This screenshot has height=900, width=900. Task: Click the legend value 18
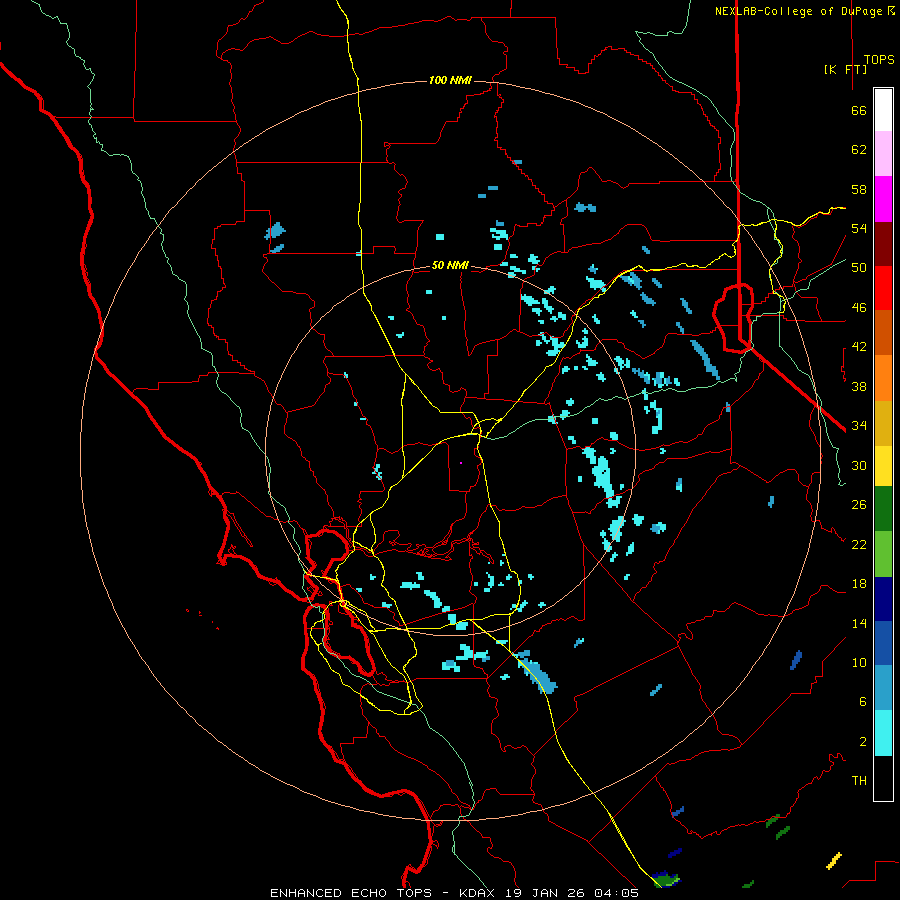[x=859, y=584]
